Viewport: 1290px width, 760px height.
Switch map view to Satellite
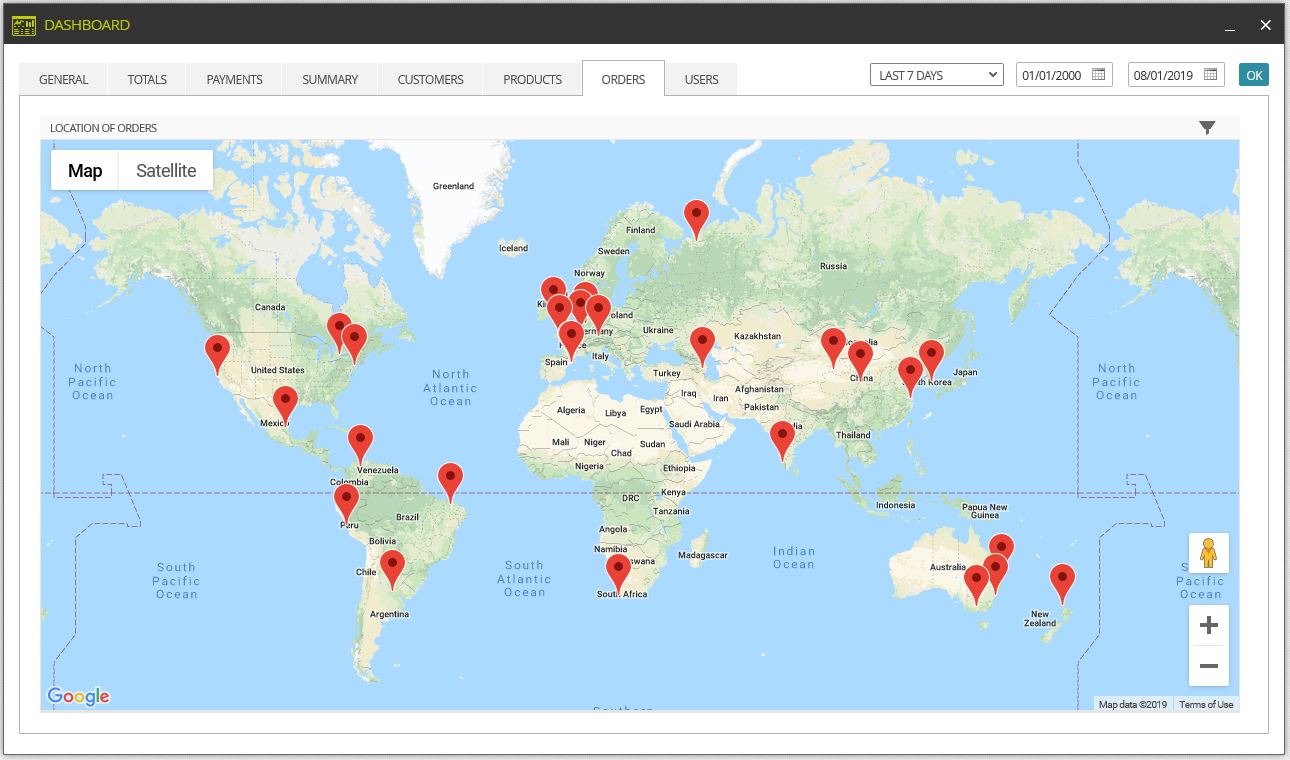point(166,170)
